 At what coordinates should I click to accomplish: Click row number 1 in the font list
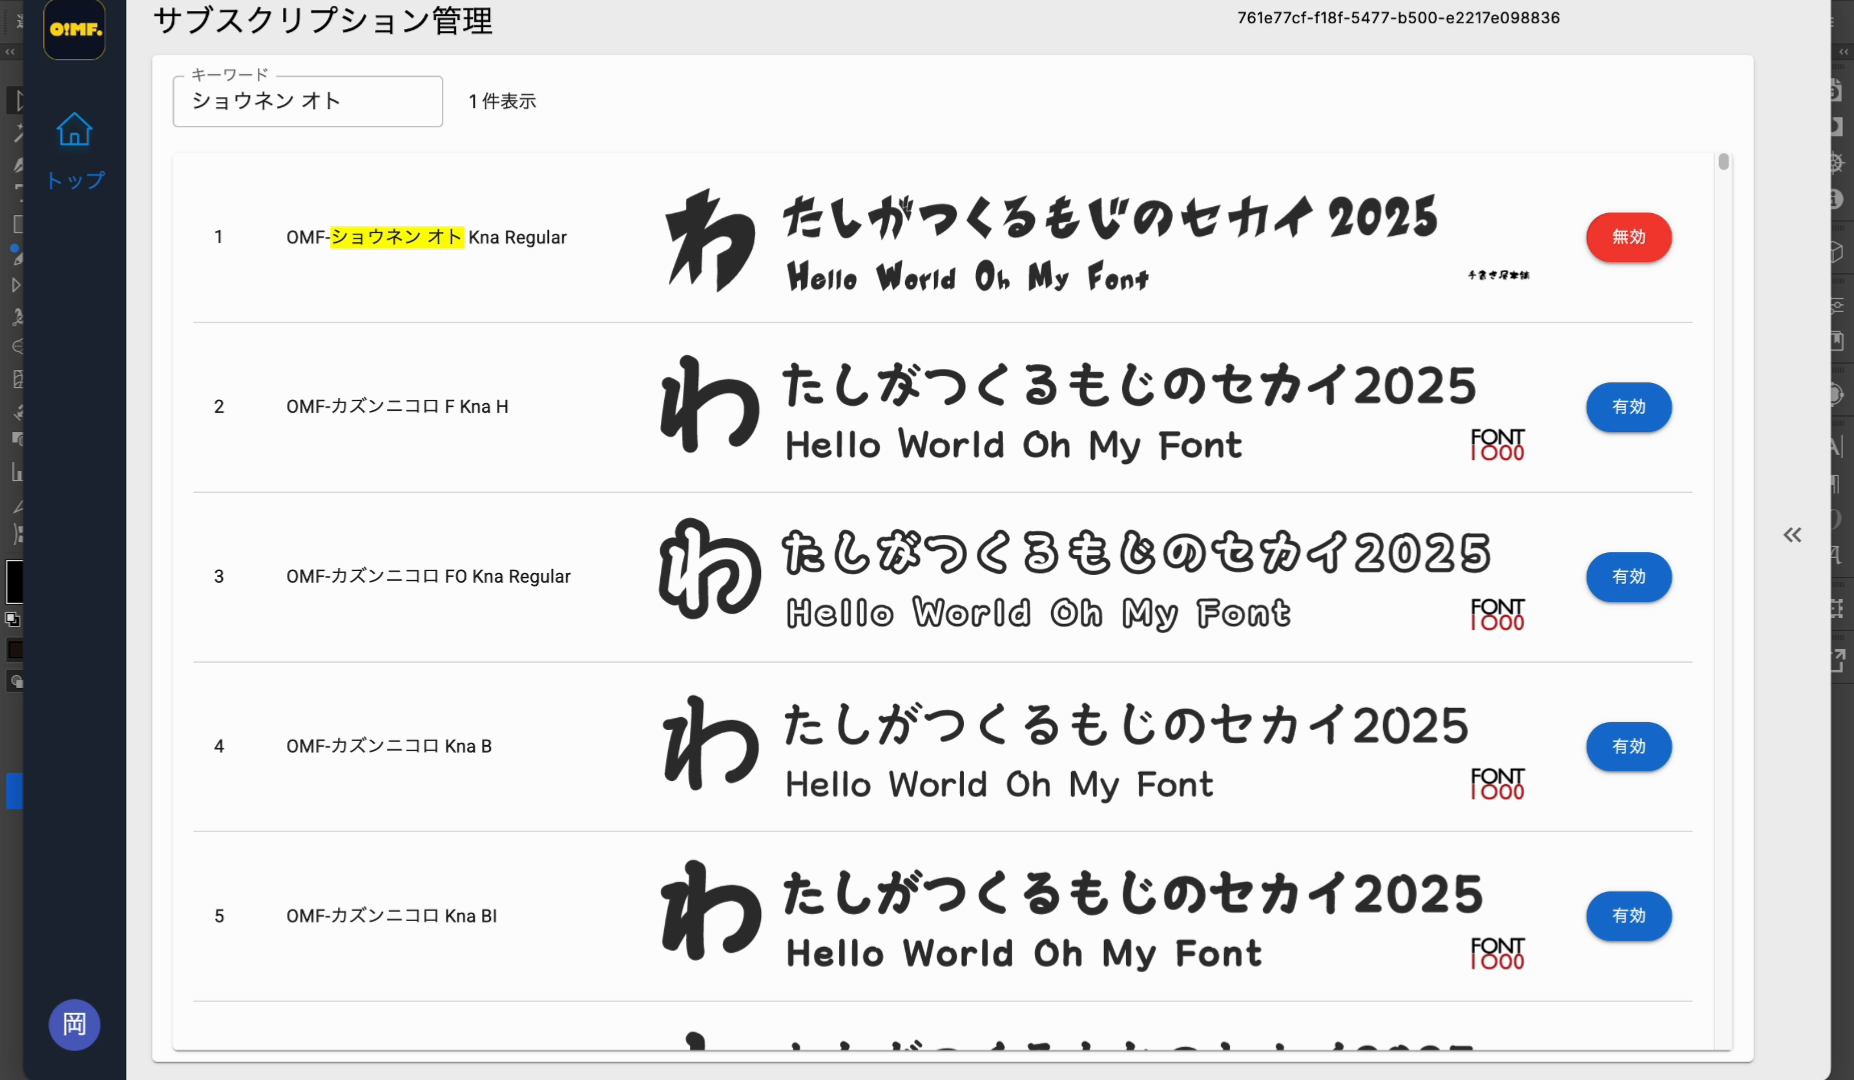pos(218,237)
